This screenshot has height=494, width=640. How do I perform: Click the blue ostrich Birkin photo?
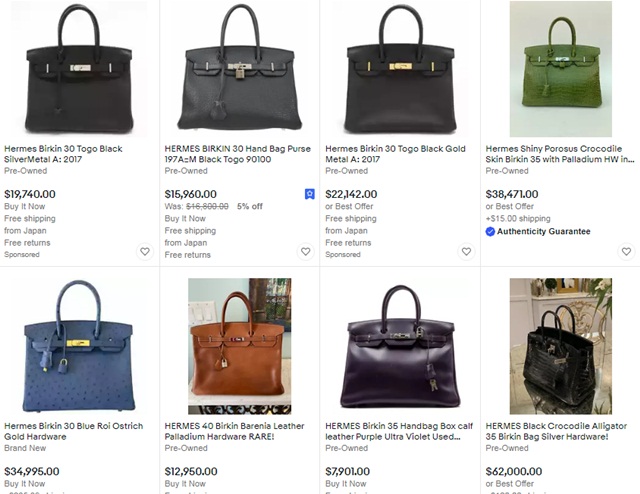(79, 346)
